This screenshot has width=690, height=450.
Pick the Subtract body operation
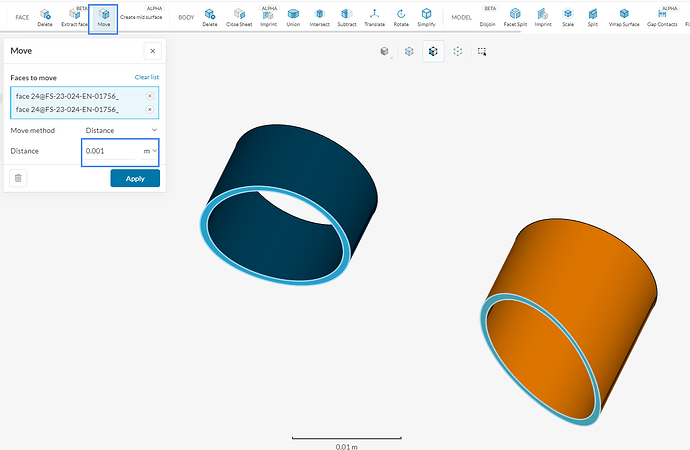click(x=346, y=16)
